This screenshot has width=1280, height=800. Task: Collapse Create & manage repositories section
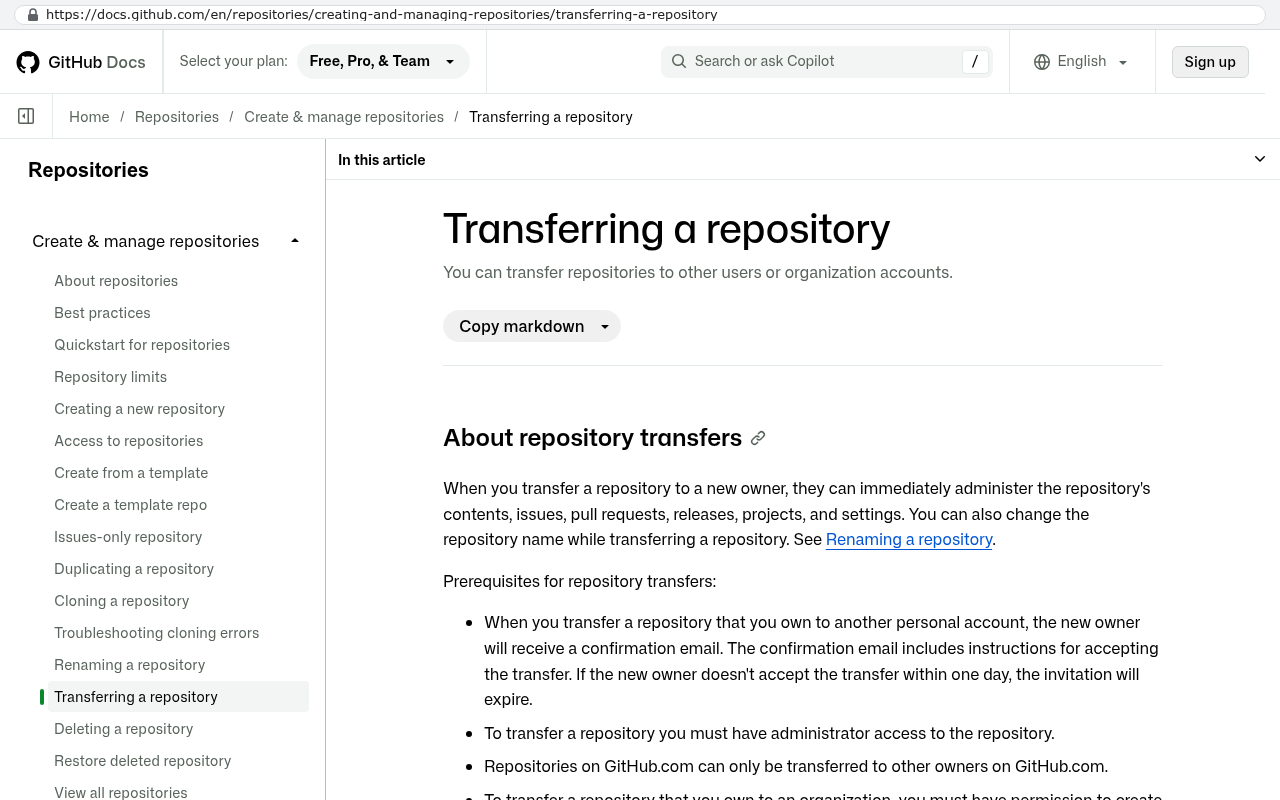point(295,241)
